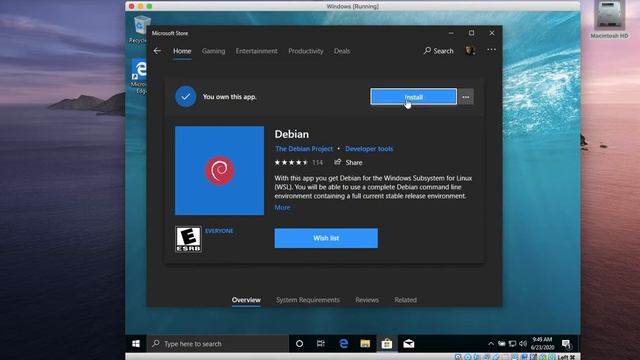Add Debian to the Wish list
Screen dimensions: 640x360
click(x=326, y=238)
